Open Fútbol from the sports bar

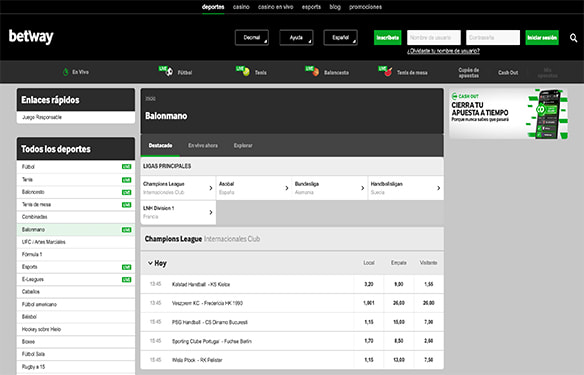pos(175,72)
